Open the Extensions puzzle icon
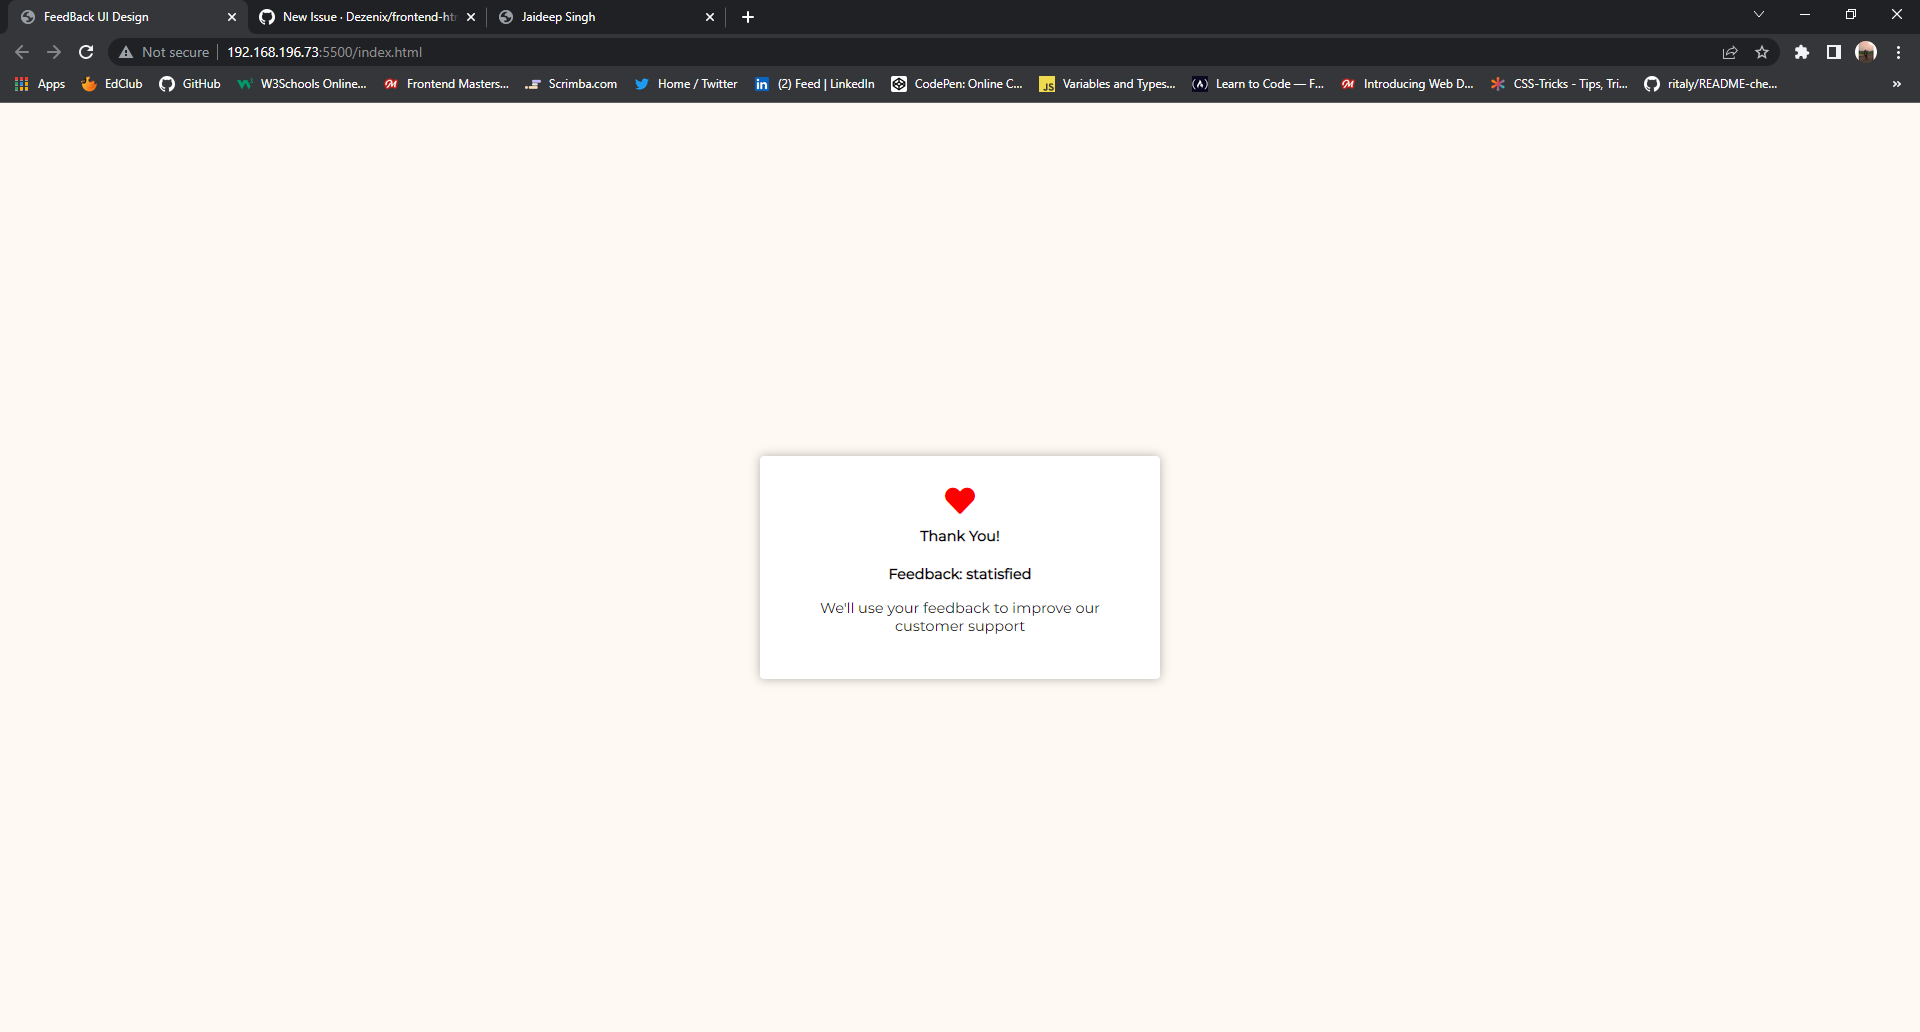This screenshot has width=1920, height=1032. (x=1803, y=52)
